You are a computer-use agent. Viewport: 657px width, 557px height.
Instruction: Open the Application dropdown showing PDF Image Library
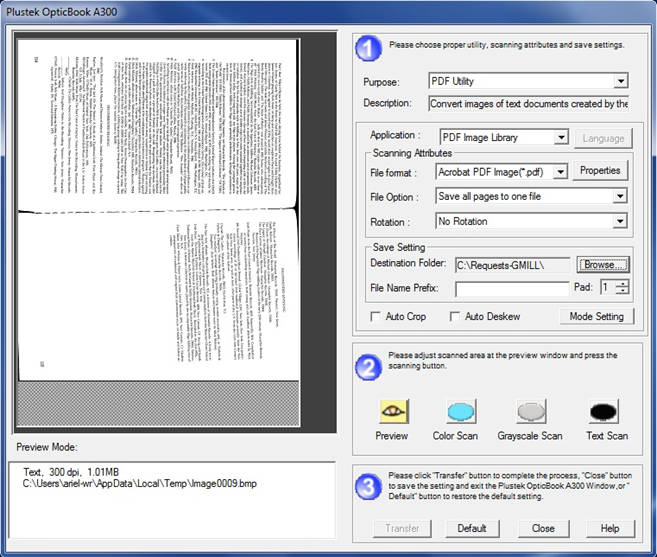click(504, 137)
